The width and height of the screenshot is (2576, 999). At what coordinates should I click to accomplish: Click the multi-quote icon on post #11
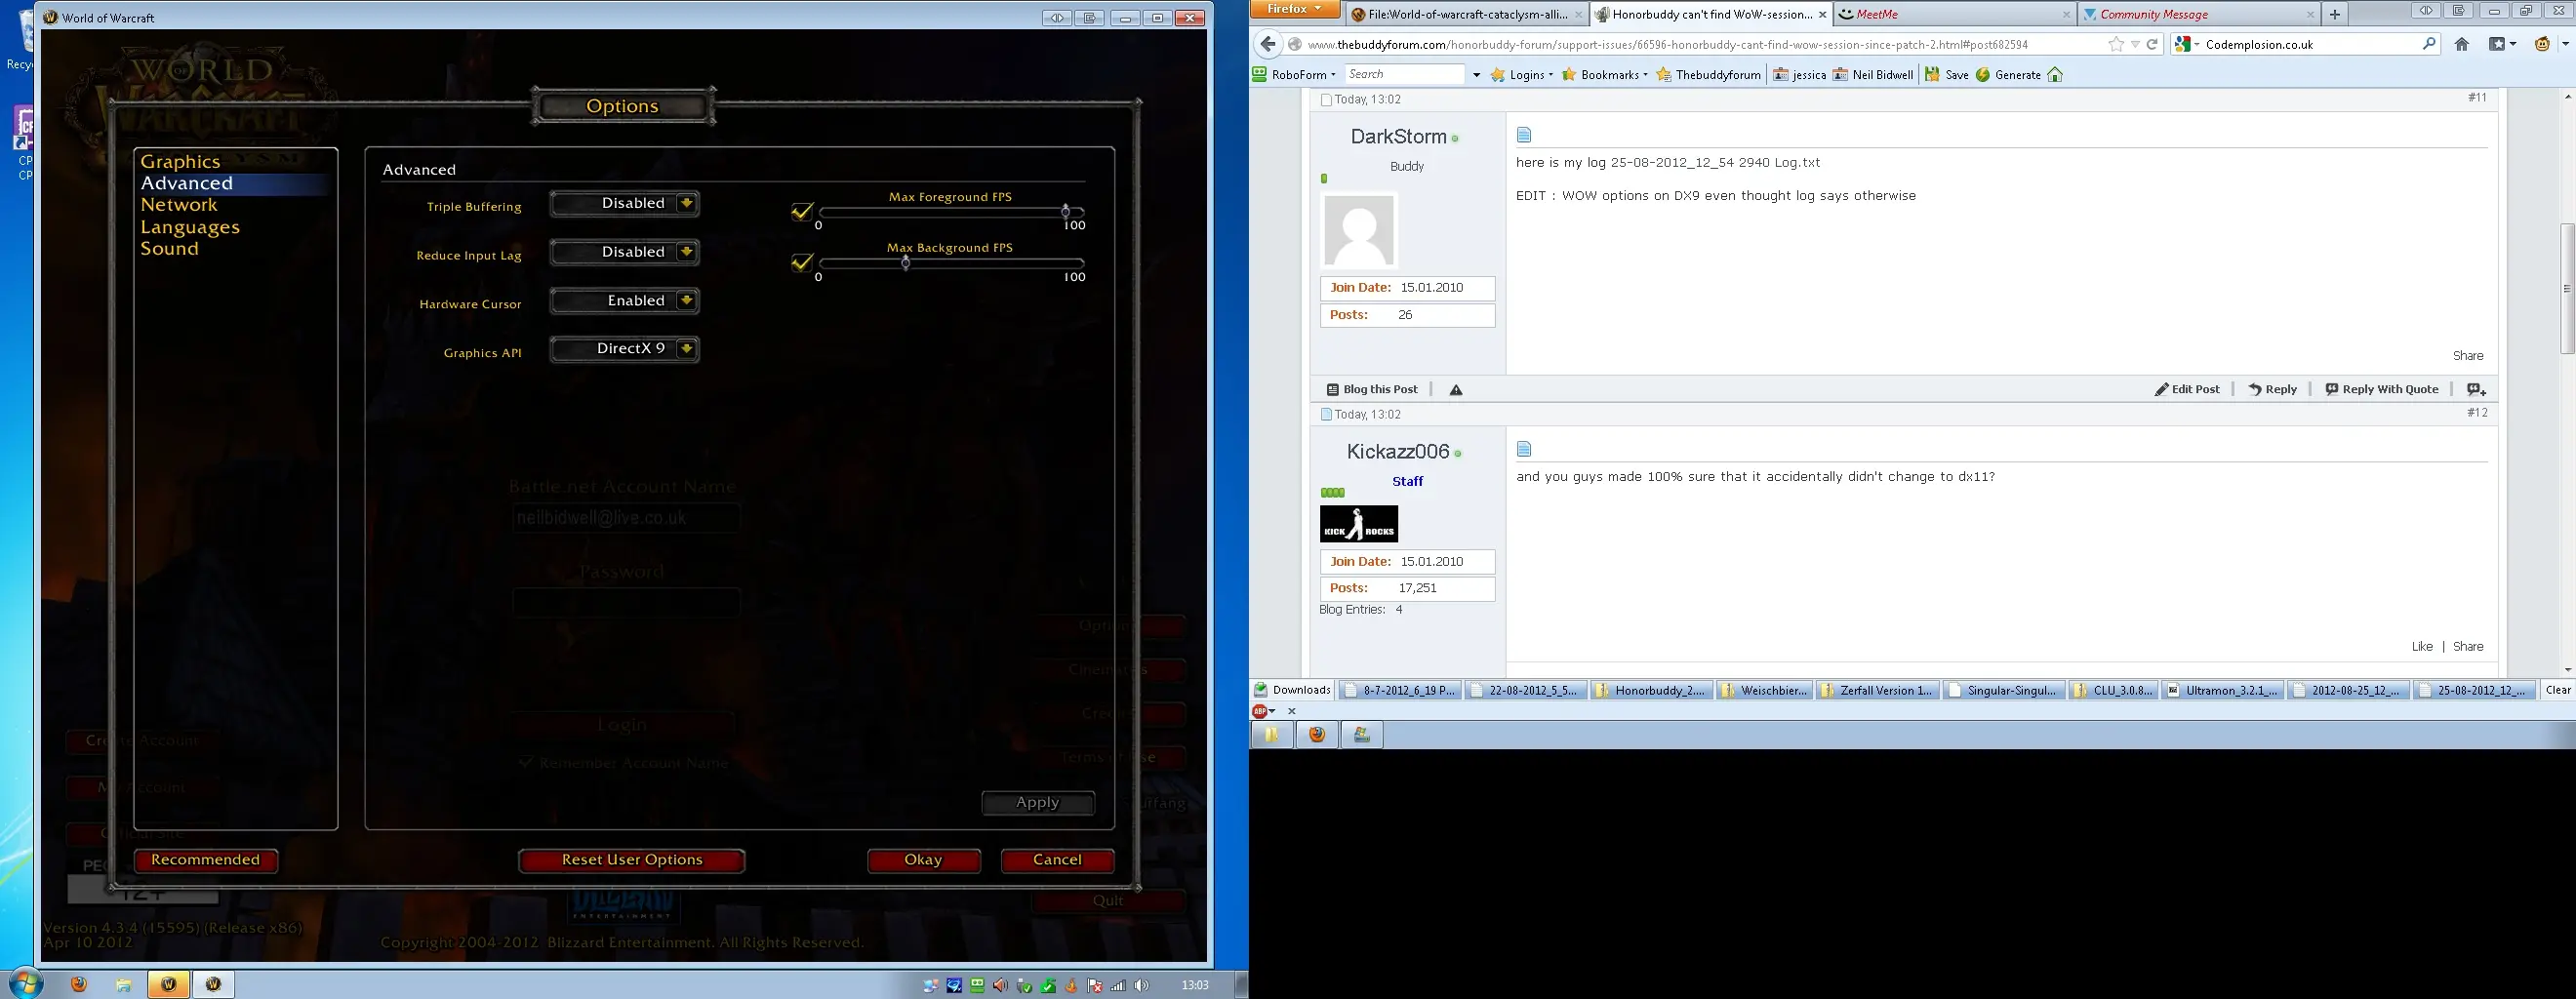[x=2476, y=389]
